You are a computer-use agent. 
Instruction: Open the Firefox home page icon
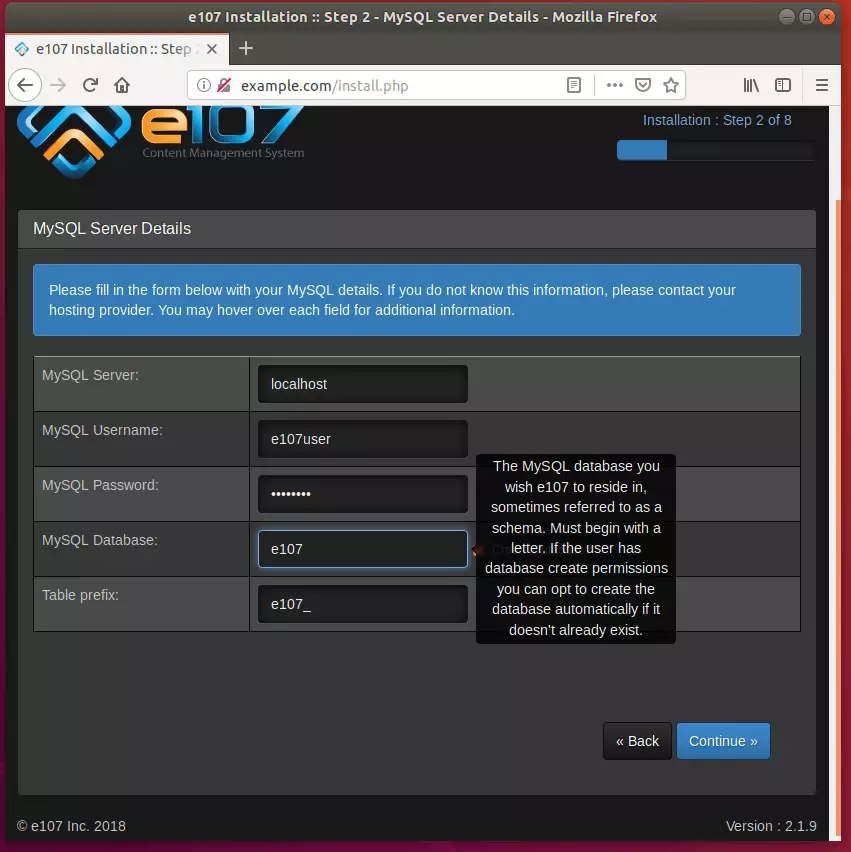tap(122, 85)
